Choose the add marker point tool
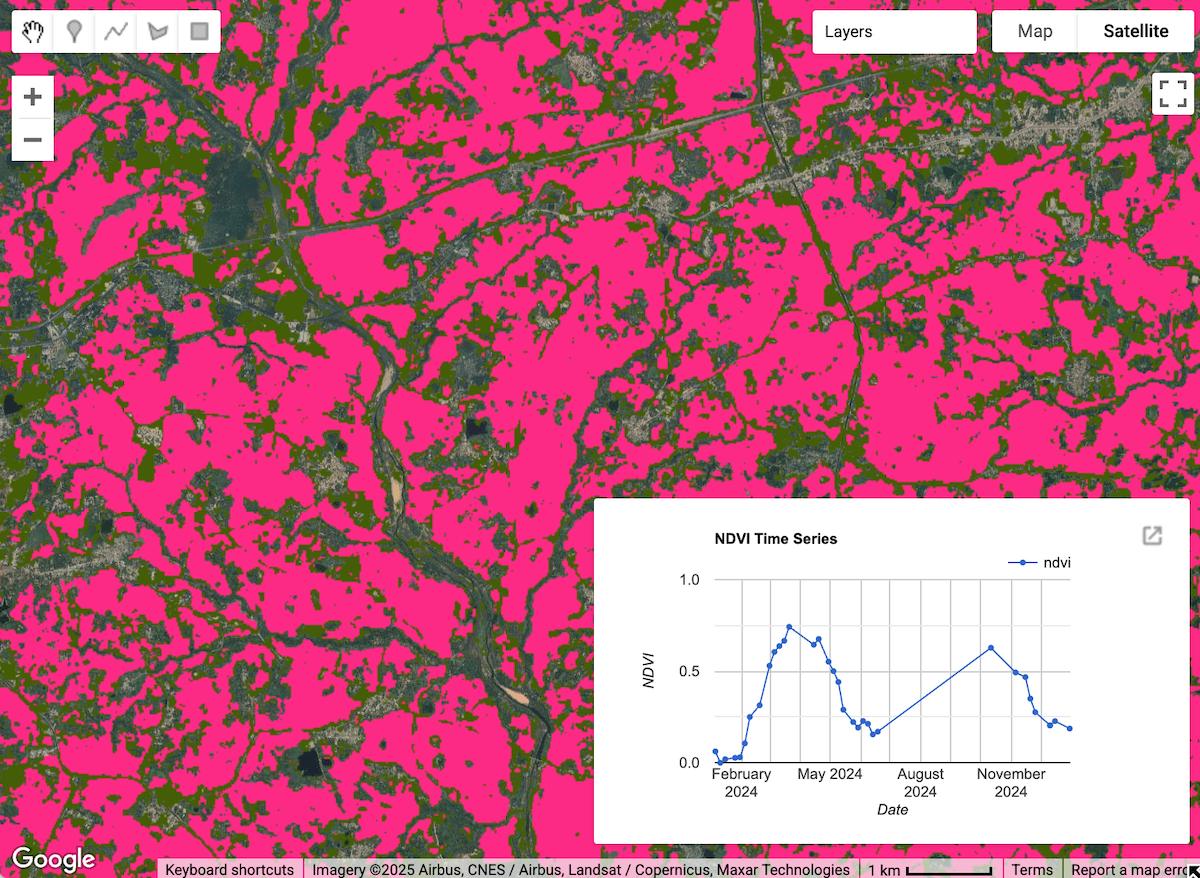 click(74, 32)
